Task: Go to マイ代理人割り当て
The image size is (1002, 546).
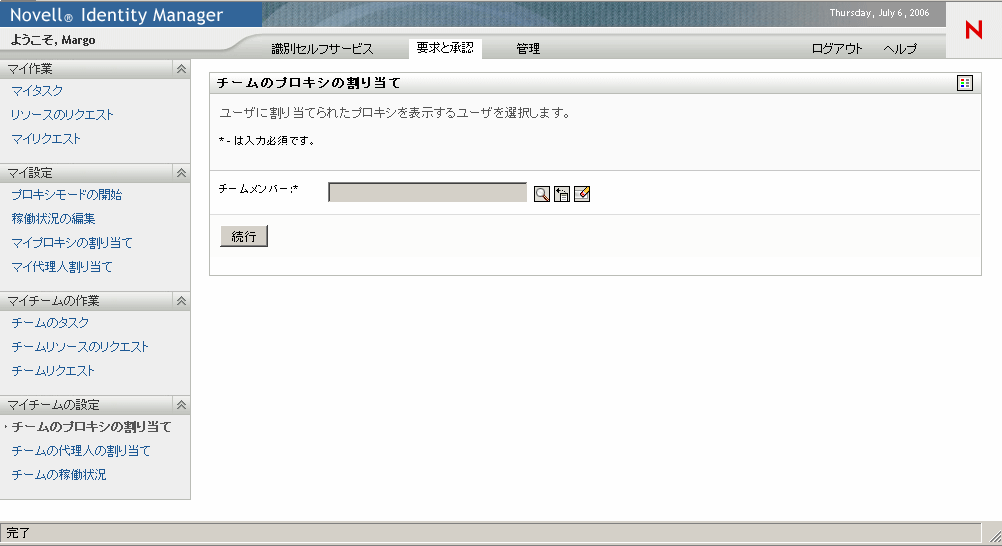Action: (61, 267)
